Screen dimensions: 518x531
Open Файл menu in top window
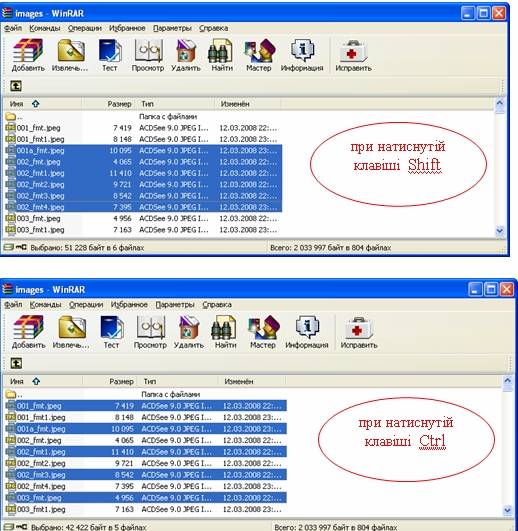point(13,28)
